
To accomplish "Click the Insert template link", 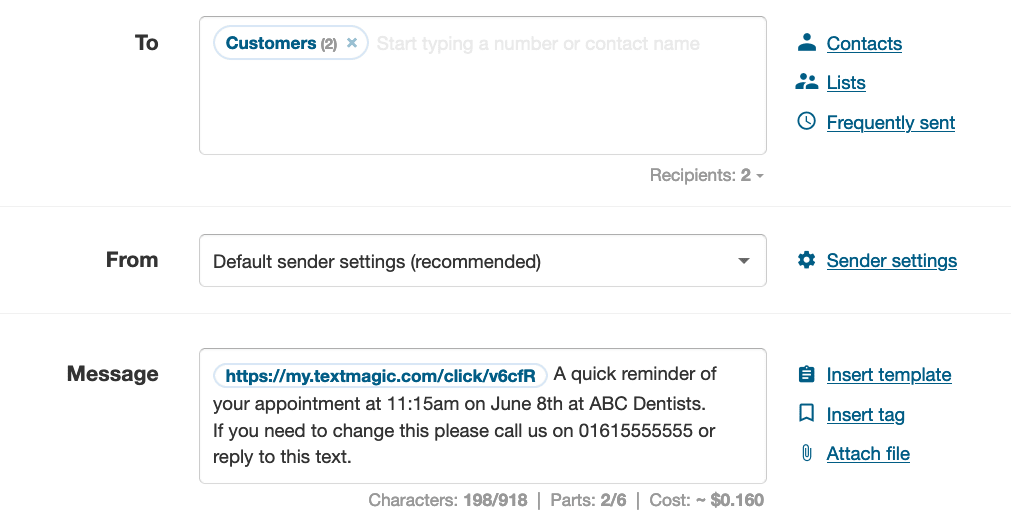I will [888, 375].
